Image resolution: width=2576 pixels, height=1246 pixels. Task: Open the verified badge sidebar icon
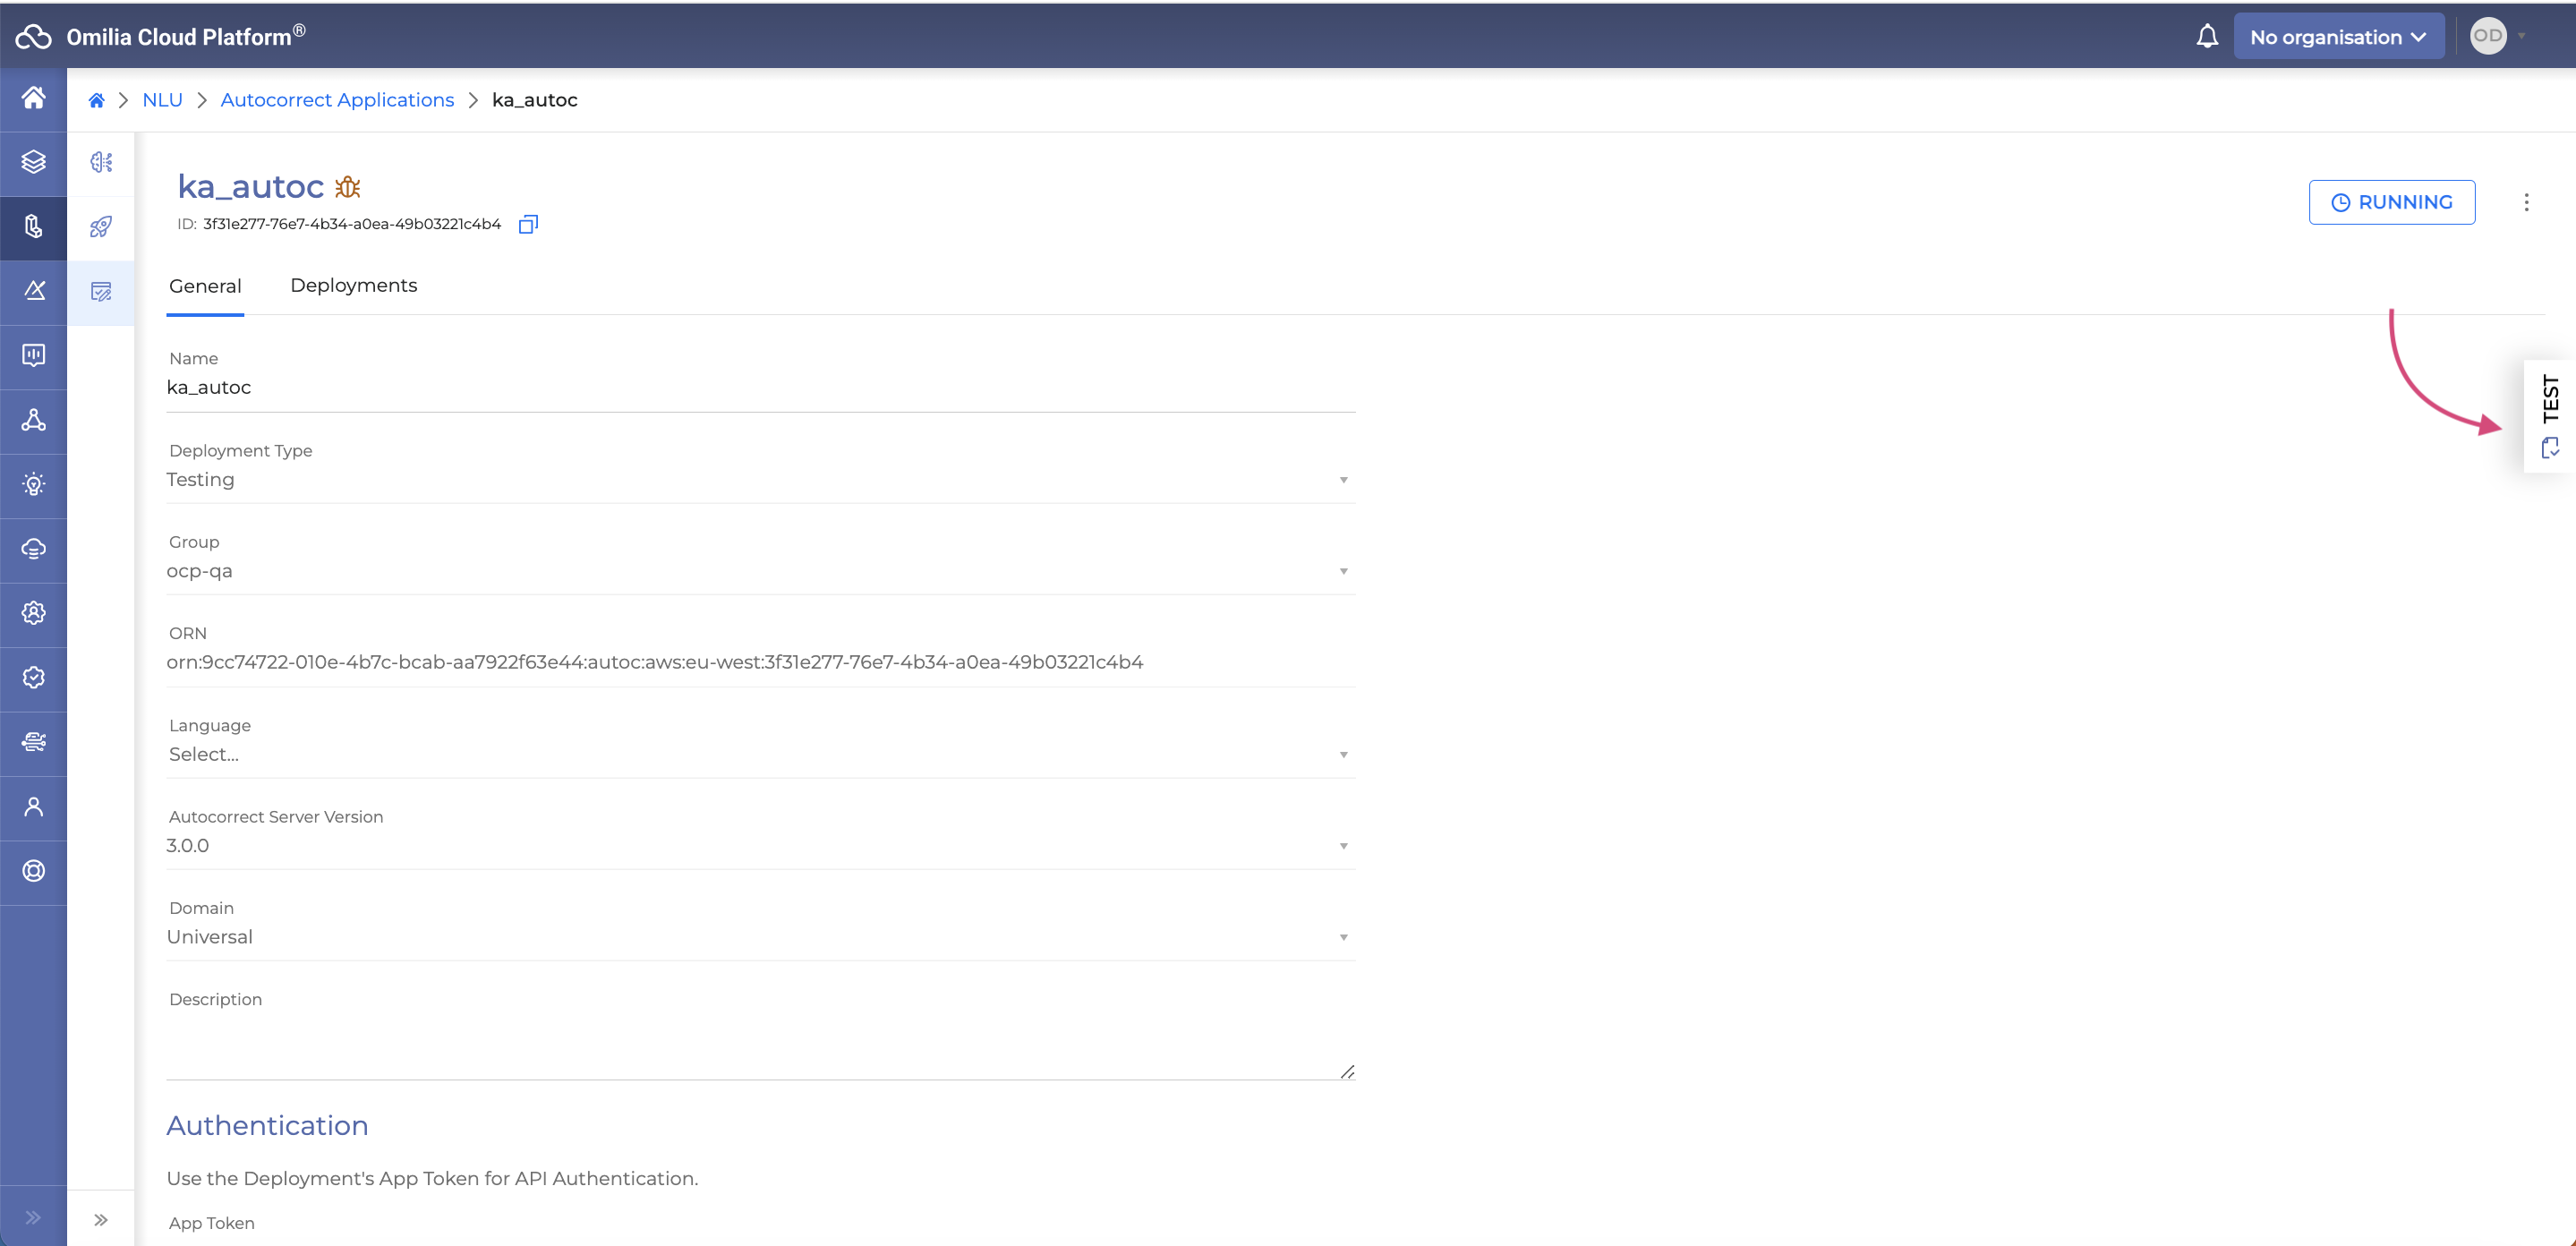click(33, 678)
